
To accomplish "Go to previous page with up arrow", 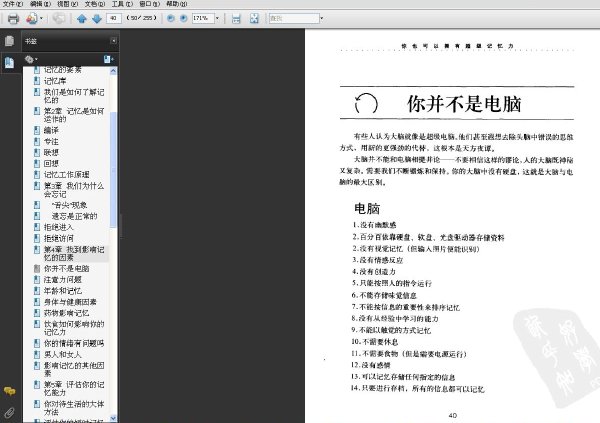I will [x=82, y=18].
